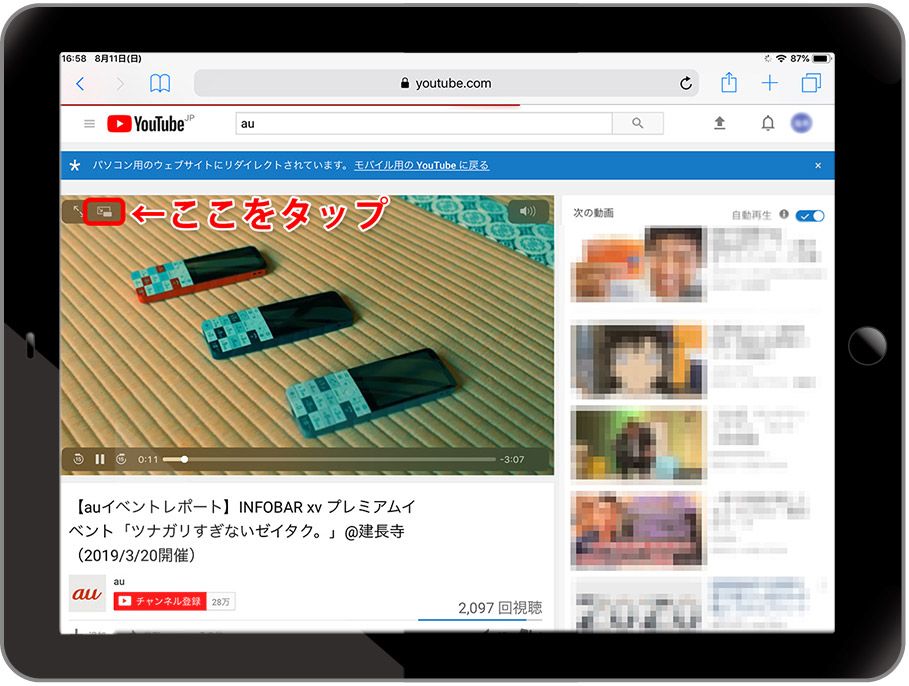Open the au channel name link
The width and height of the screenshot is (909, 686).
[x=119, y=582]
